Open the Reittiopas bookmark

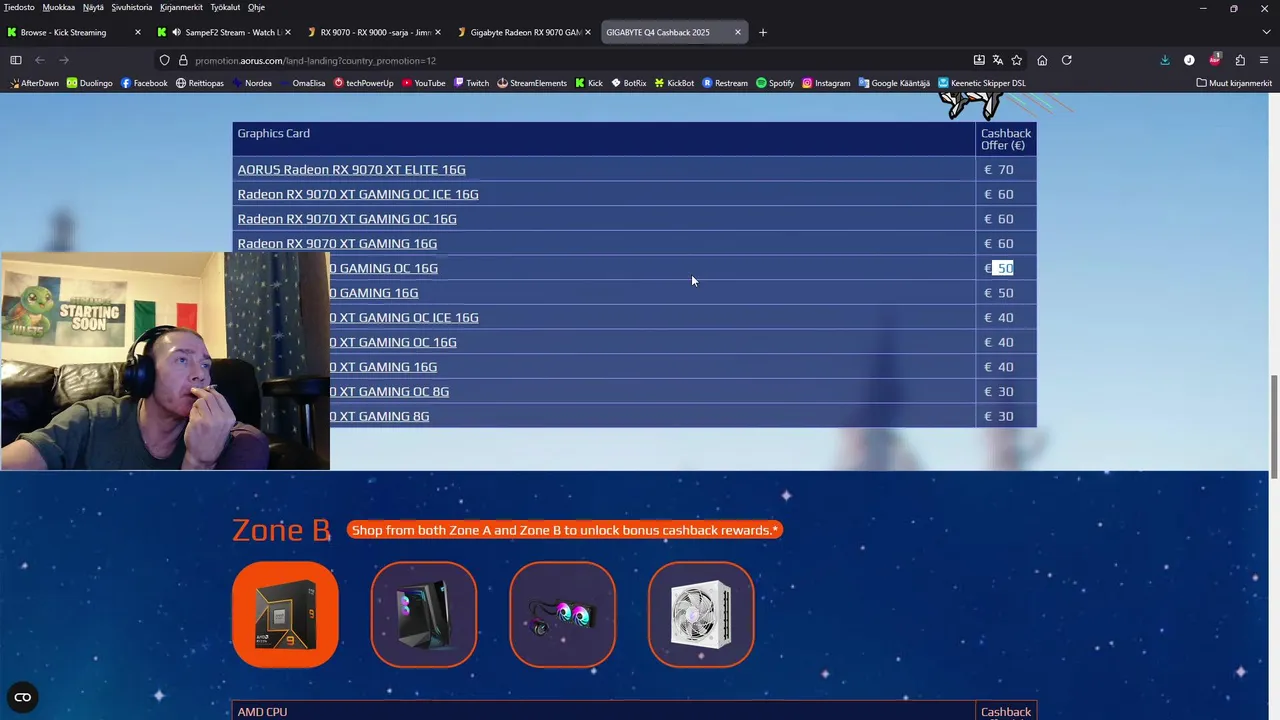pyautogui.click(x=200, y=83)
